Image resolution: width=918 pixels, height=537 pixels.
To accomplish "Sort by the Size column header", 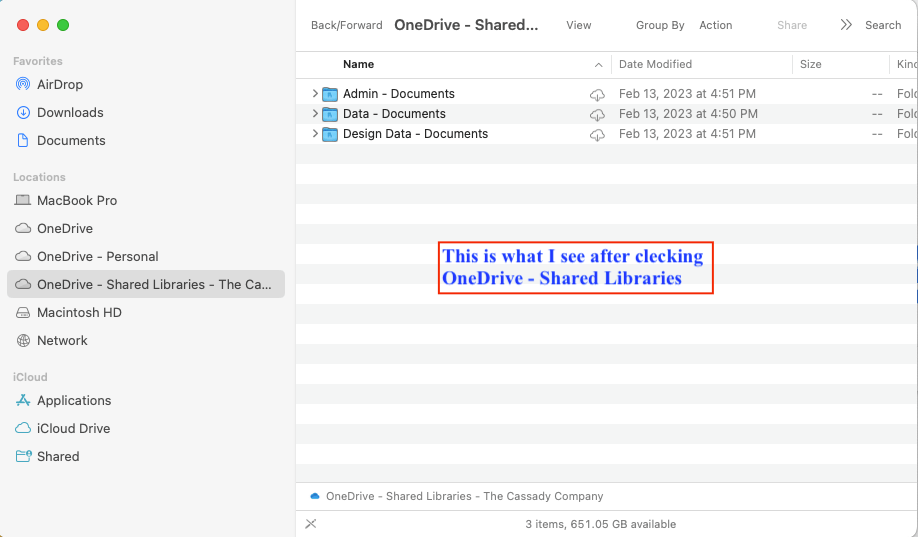I will tap(810, 64).
